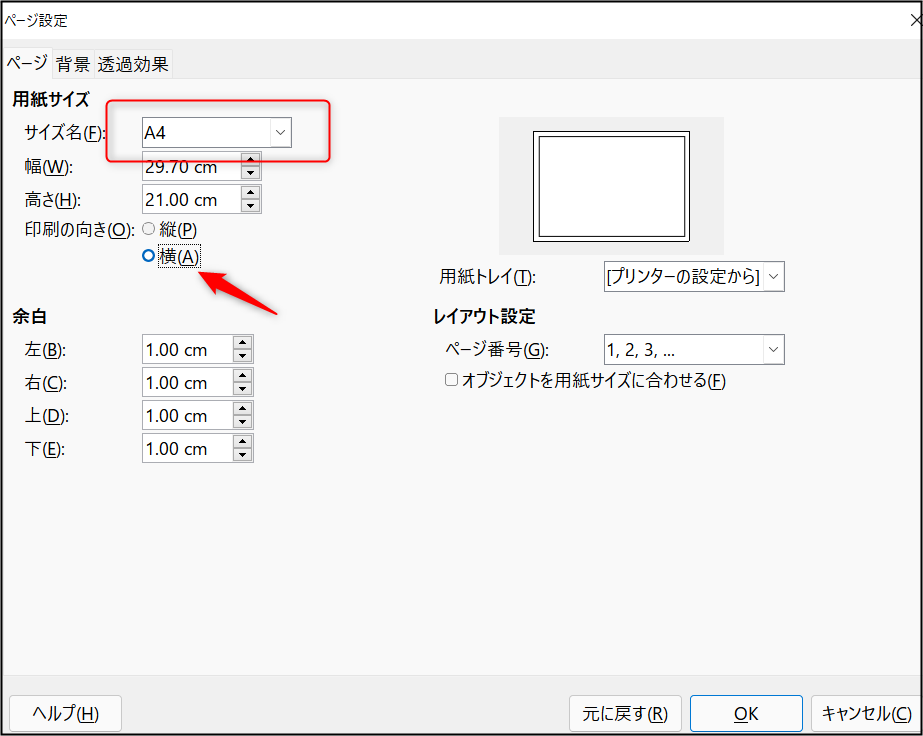Click the 下(E) bottom margin field
This screenshot has height=736, width=923.
[188, 449]
